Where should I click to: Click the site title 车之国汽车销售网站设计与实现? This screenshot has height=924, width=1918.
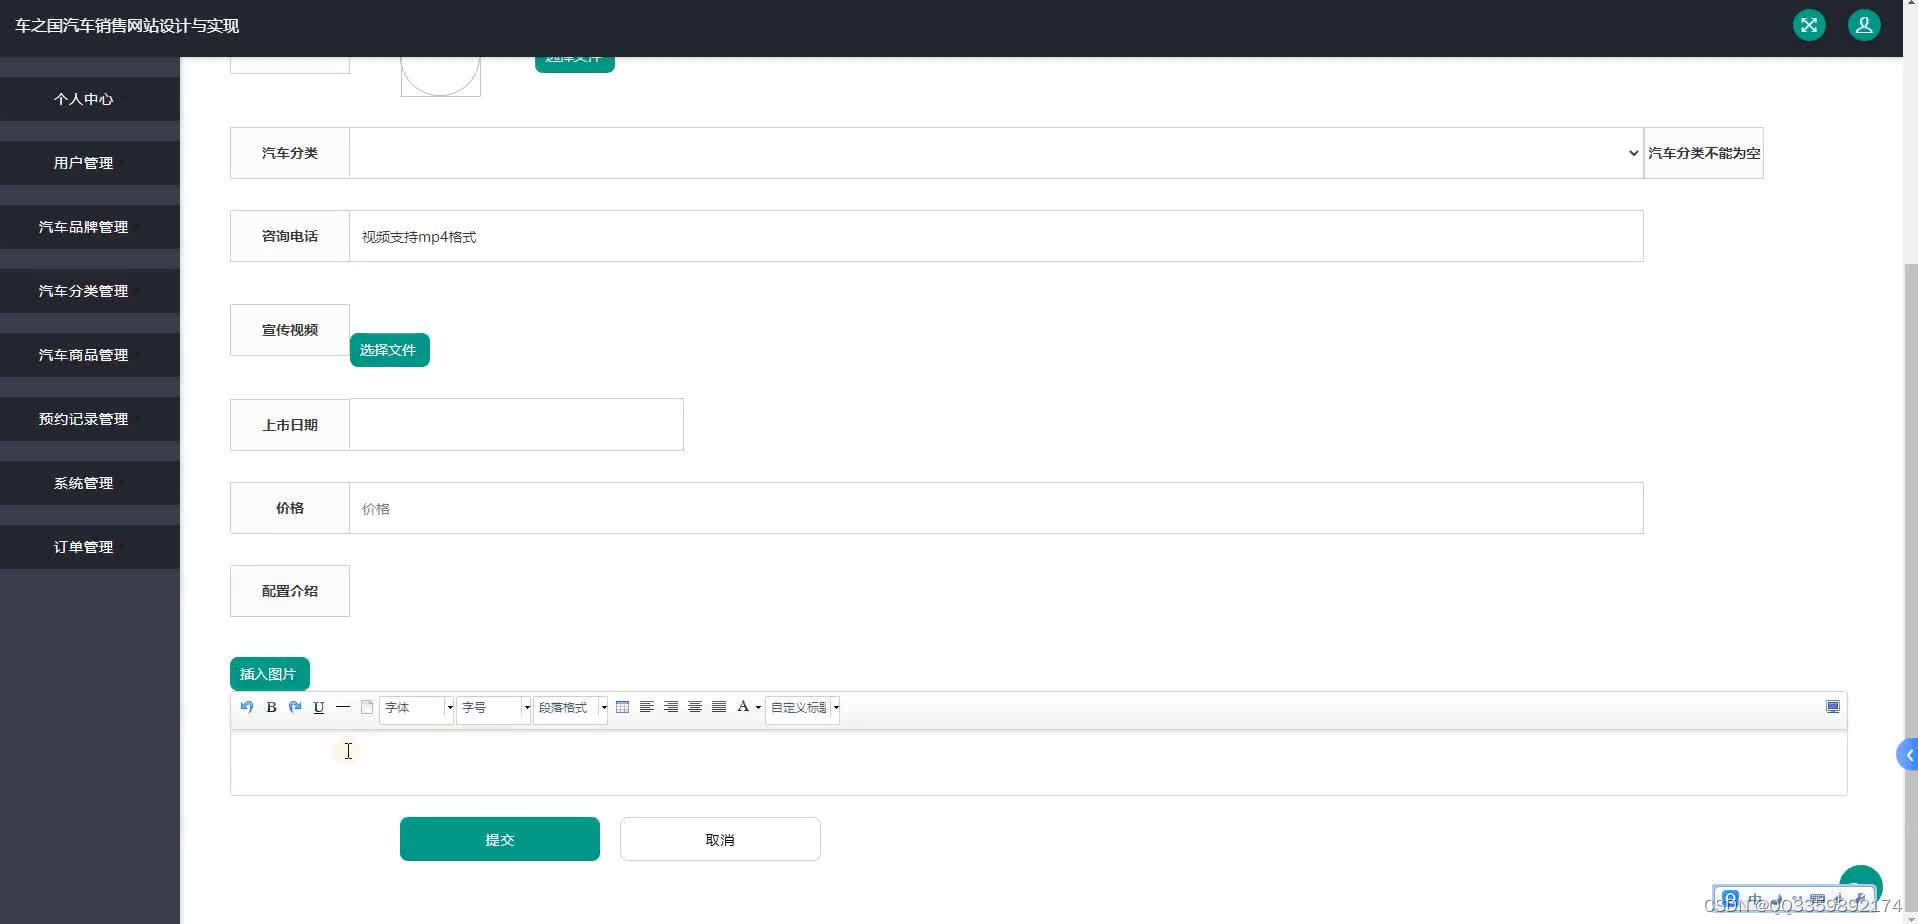[x=127, y=26]
